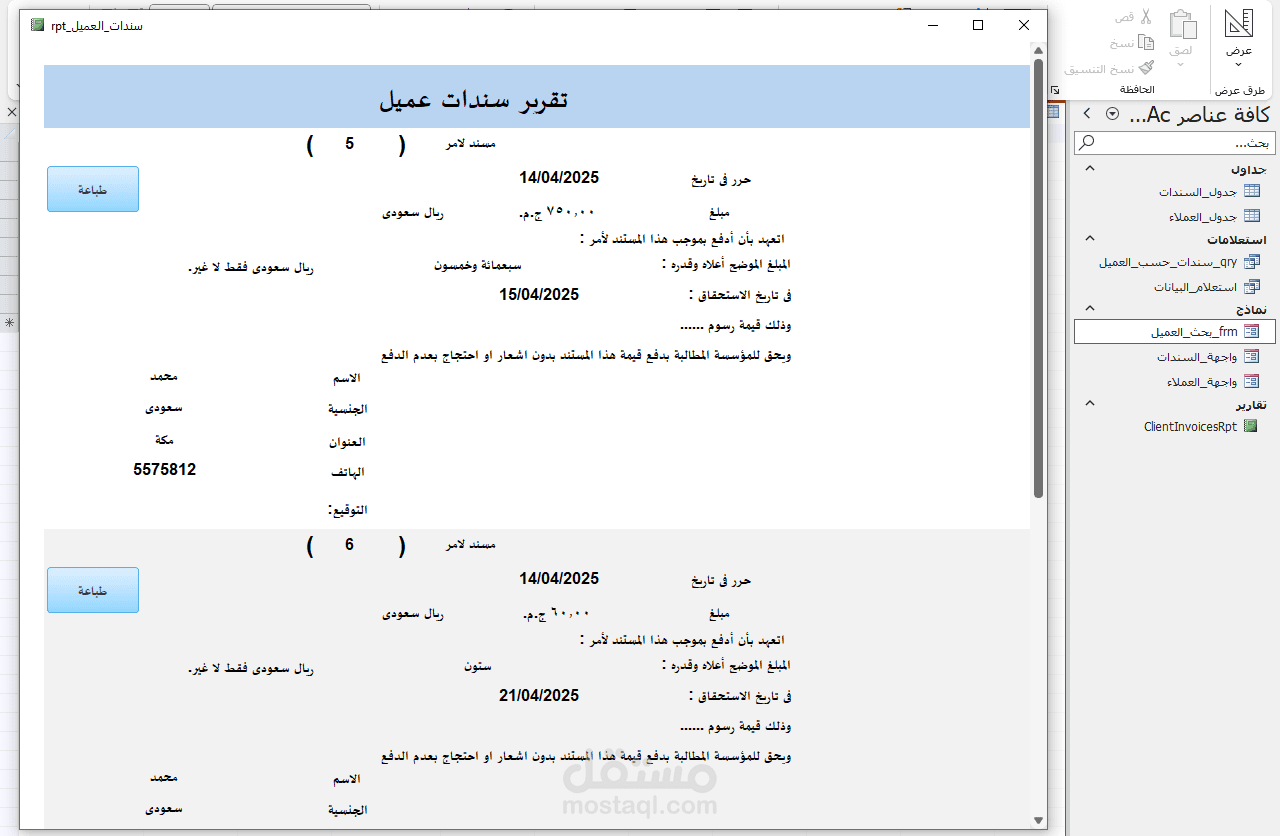
Task: Open navigation pane category menu circle arrow
Action: coord(1112,114)
